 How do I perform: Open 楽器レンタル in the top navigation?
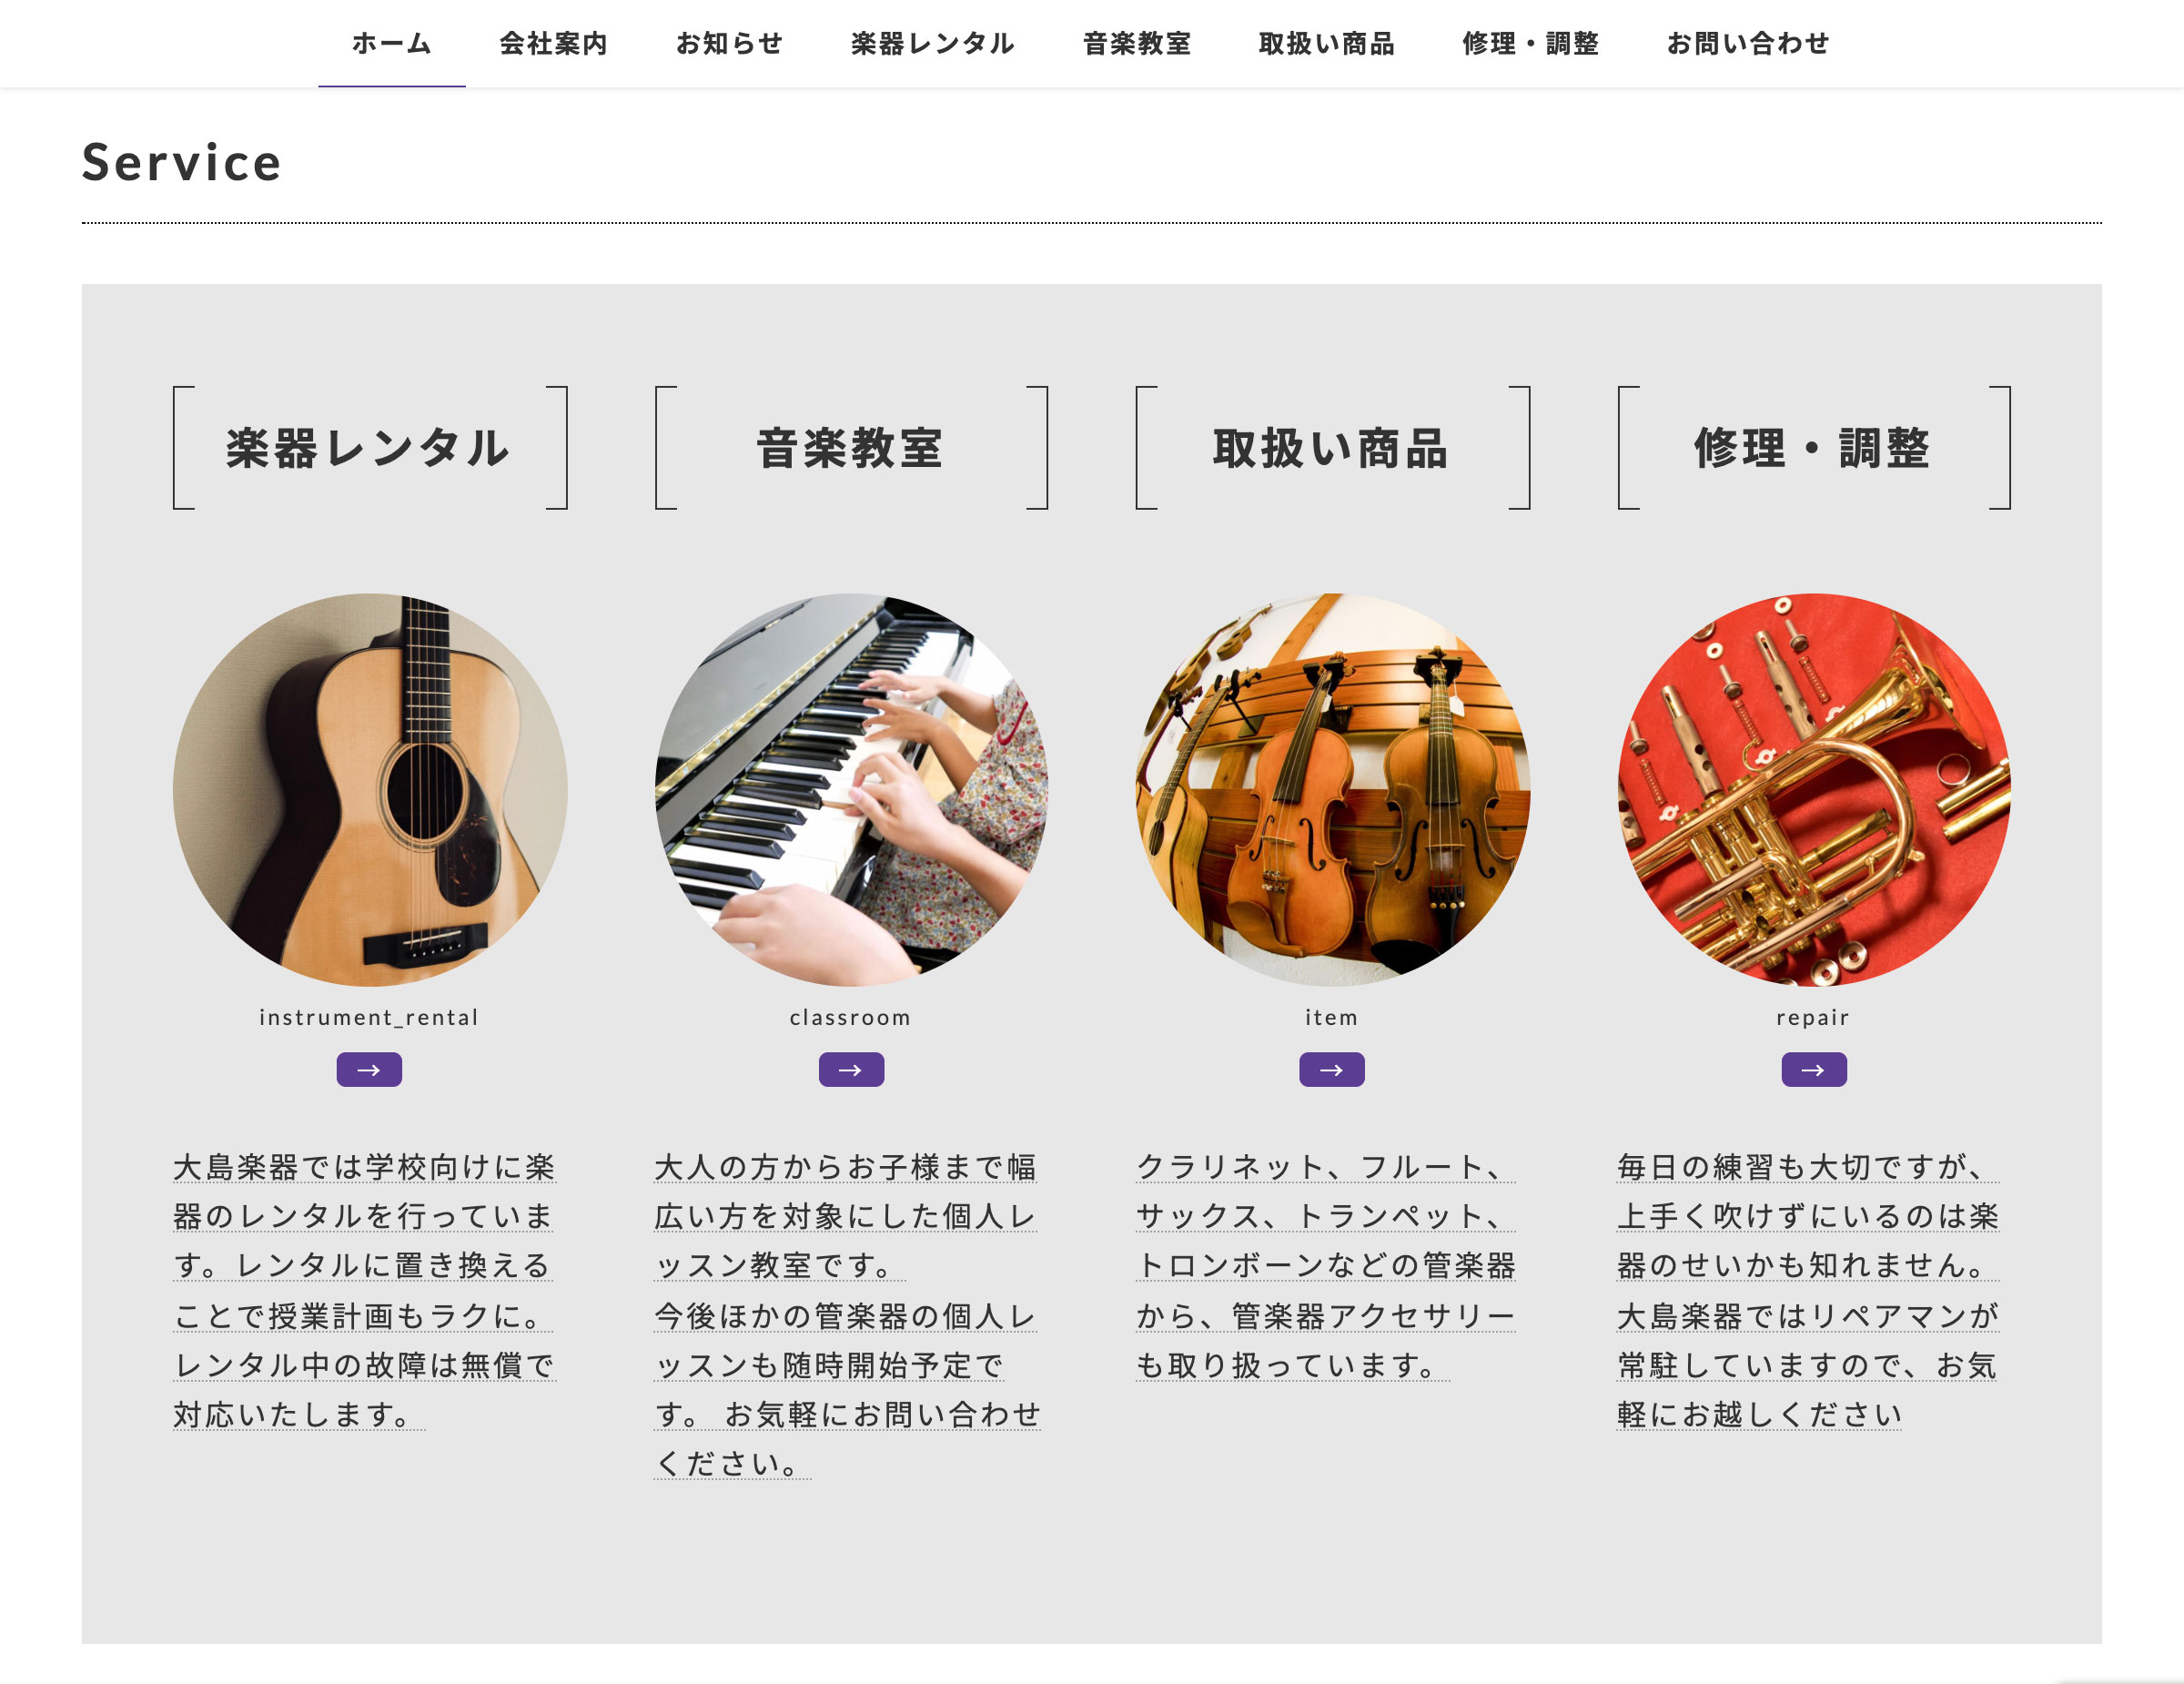tap(933, 43)
